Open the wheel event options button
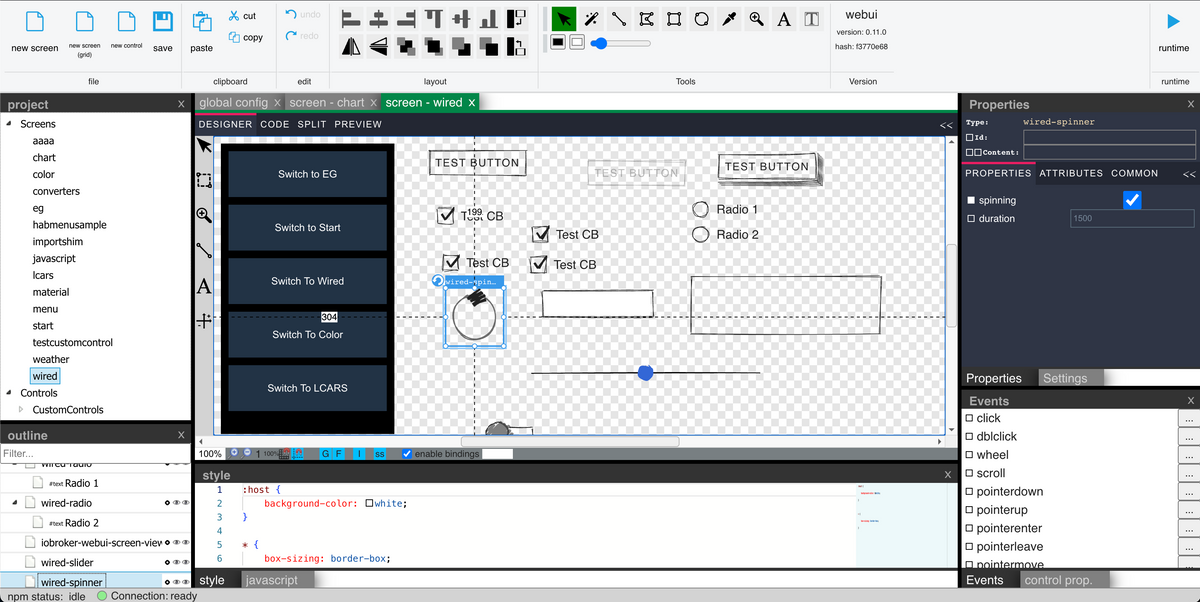Screen dimensions: 1200x602 tap(1188, 456)
